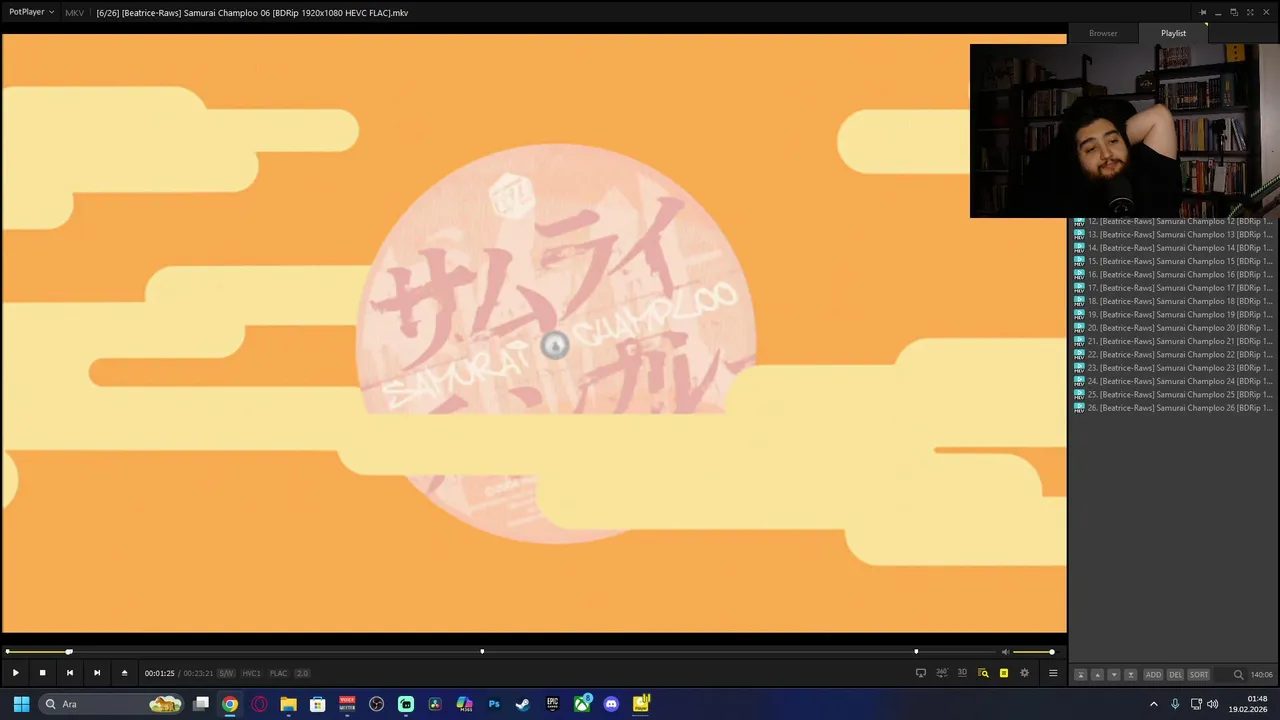Adjust the volume slider

coord(1033,652)
